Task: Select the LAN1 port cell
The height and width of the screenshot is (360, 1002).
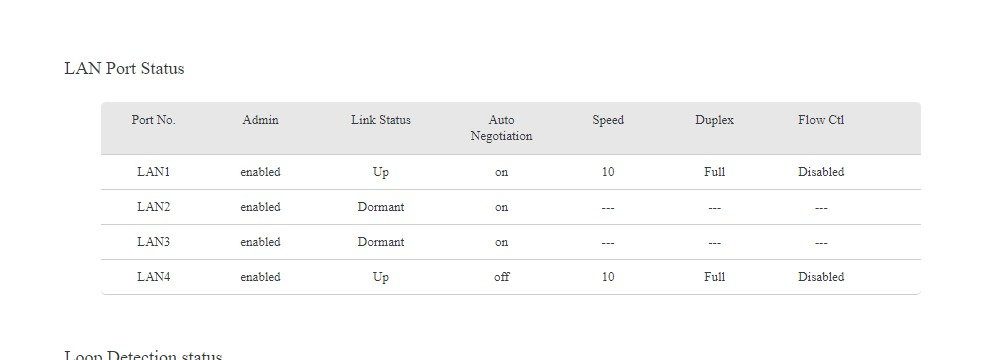Action: tap(153, 172)
